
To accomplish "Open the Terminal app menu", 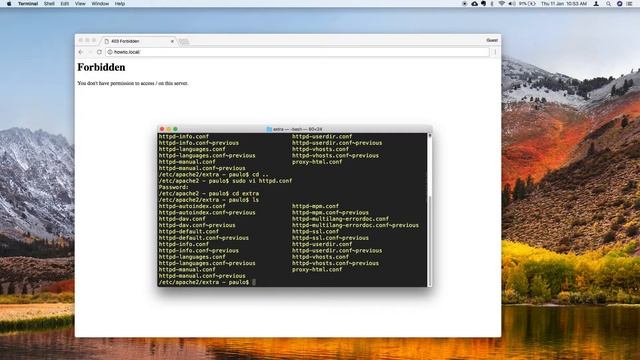I will coord(28,4).
